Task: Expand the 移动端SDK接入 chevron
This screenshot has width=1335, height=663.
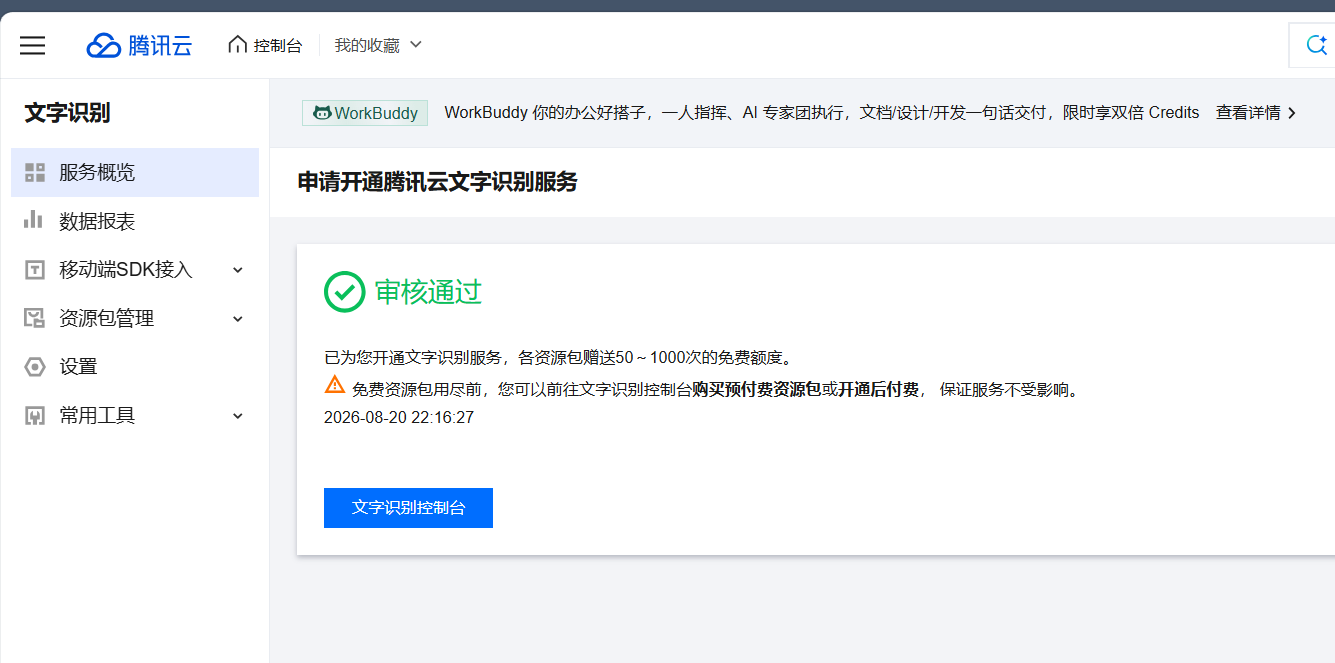Action: tap(238, 270)
